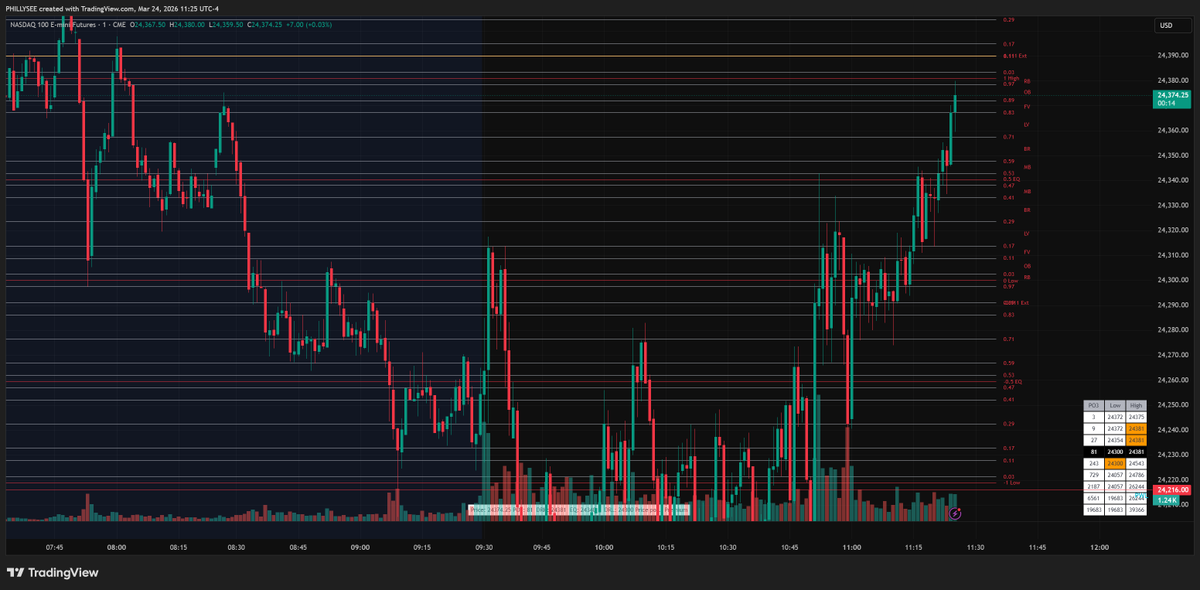Viewport: 1200px width, 590px height.
Task: Click the orange 24300 cell in row 243
Action: pos(1114,464)
